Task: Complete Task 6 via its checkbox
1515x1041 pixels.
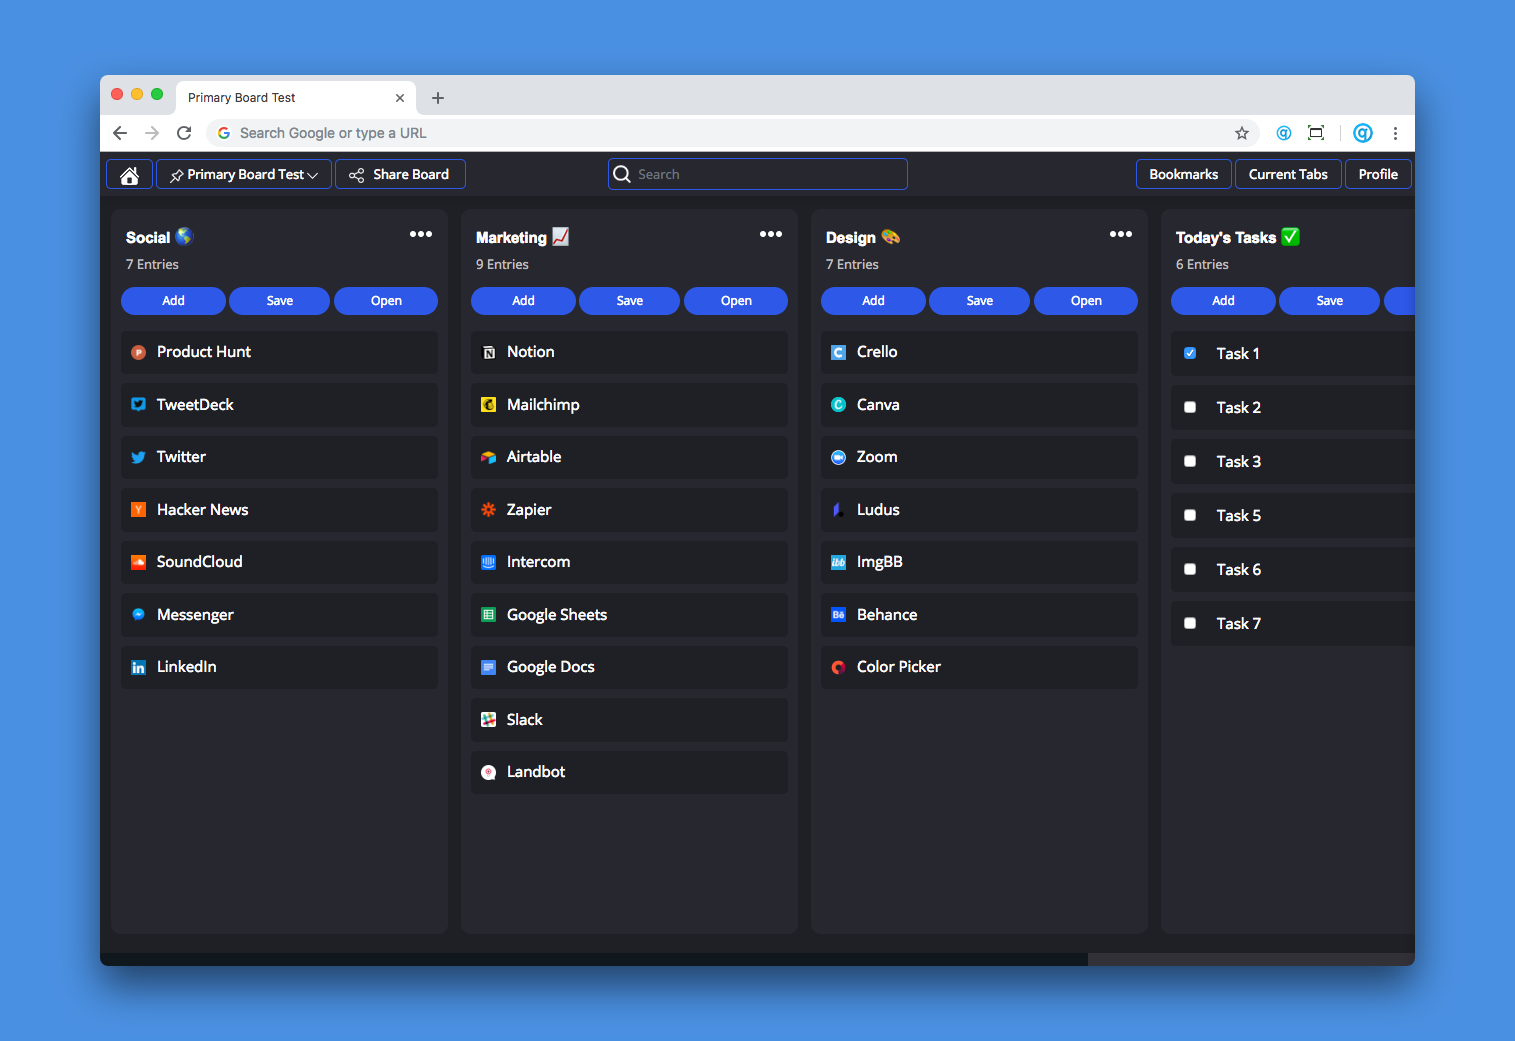Action: 1190,569
